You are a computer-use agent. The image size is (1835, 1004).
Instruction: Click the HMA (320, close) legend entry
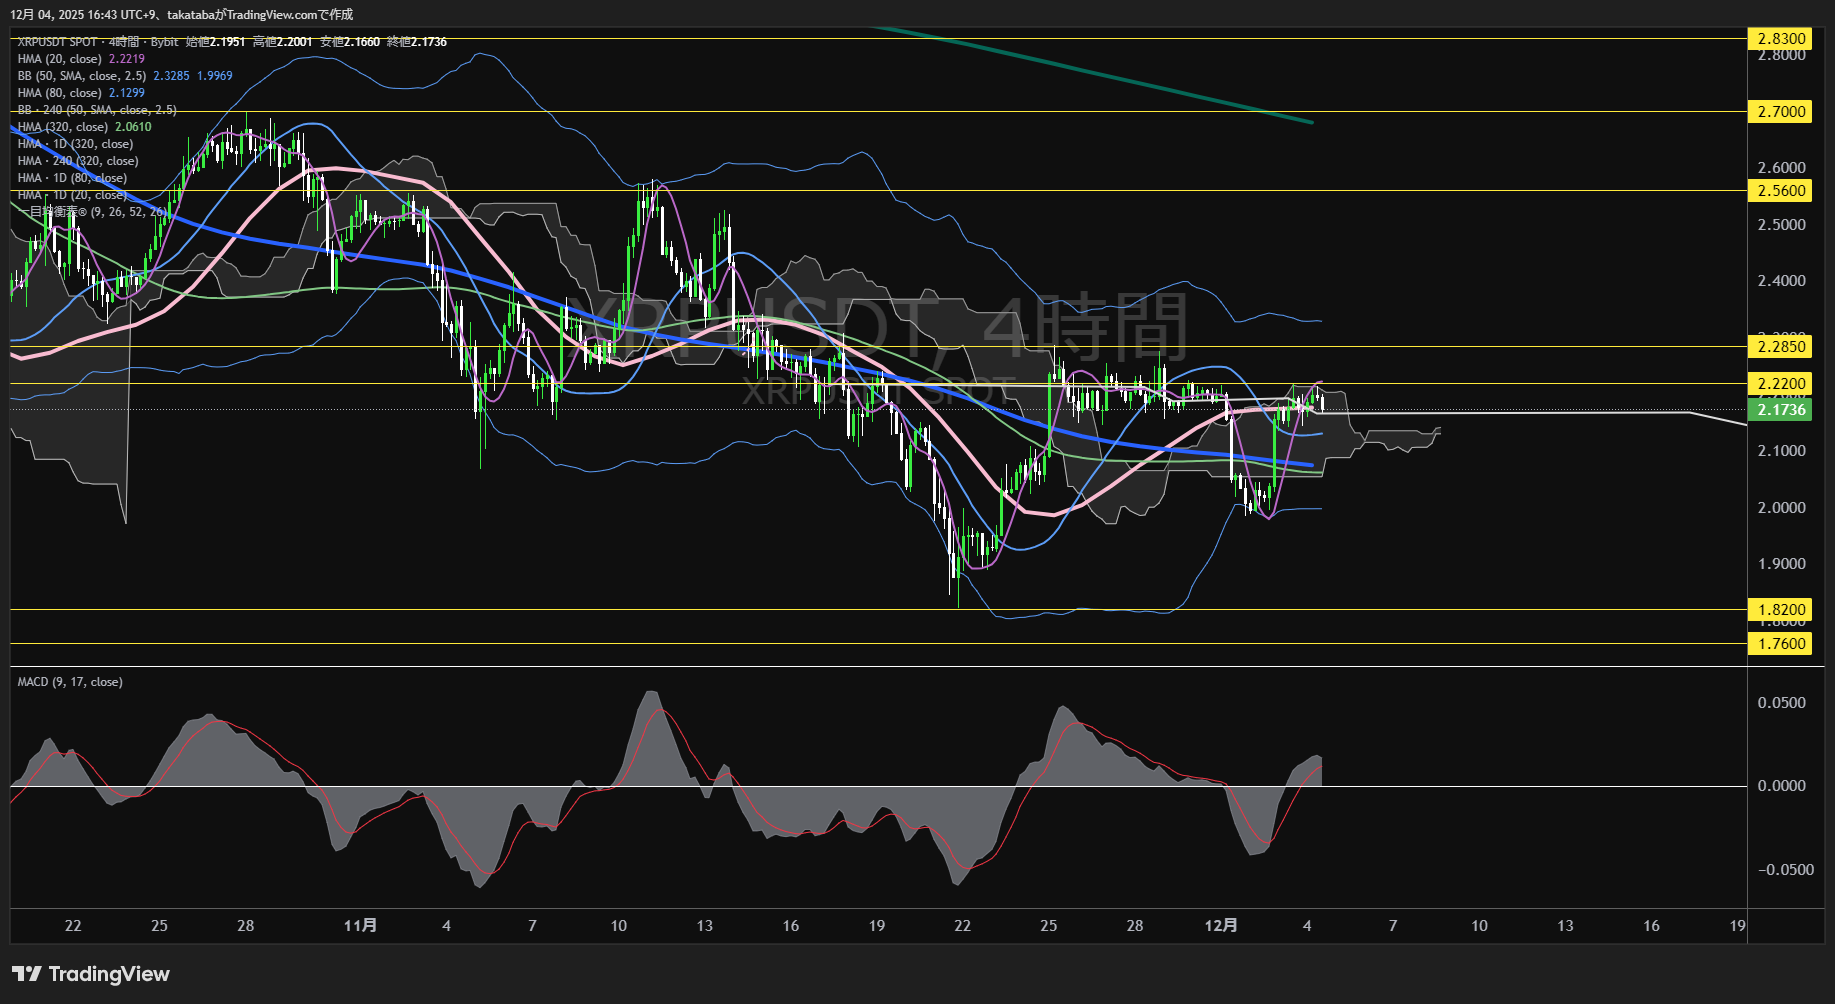coord(63,127)
